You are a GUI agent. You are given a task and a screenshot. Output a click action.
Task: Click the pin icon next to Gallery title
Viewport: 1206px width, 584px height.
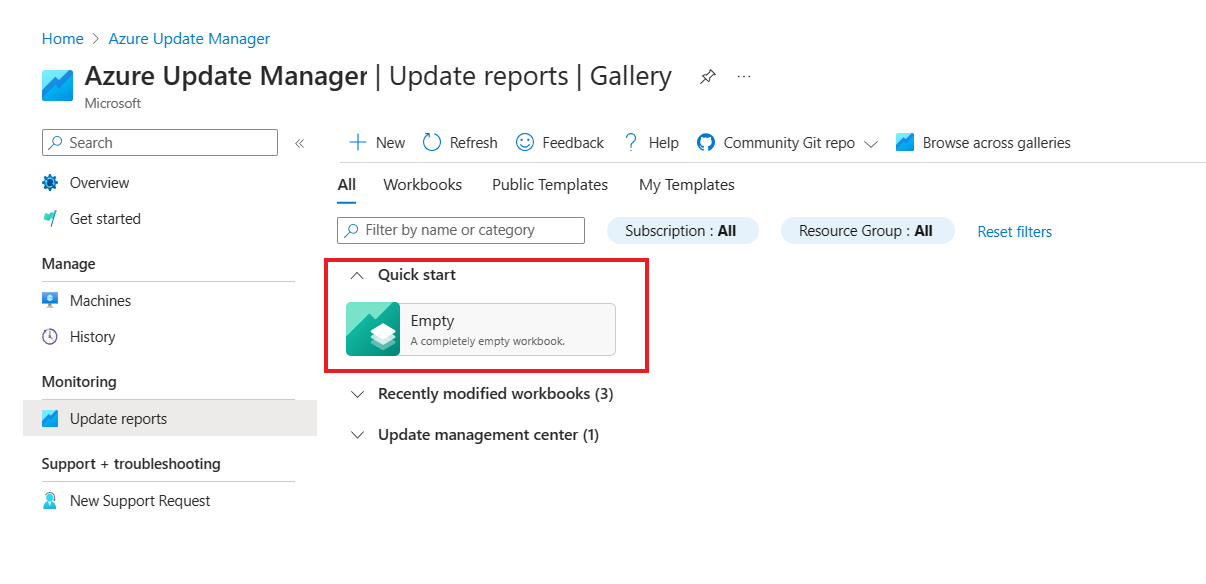pos(708,76)
